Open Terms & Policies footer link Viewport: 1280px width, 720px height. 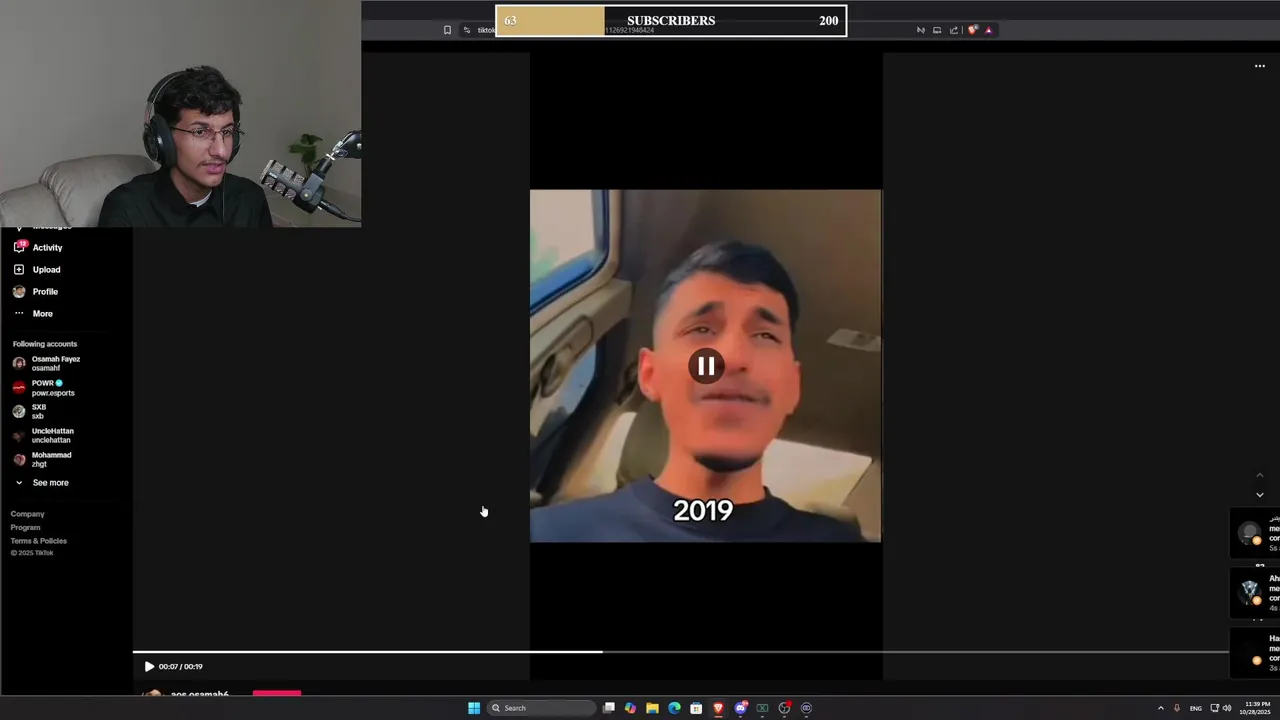[39, 541]
